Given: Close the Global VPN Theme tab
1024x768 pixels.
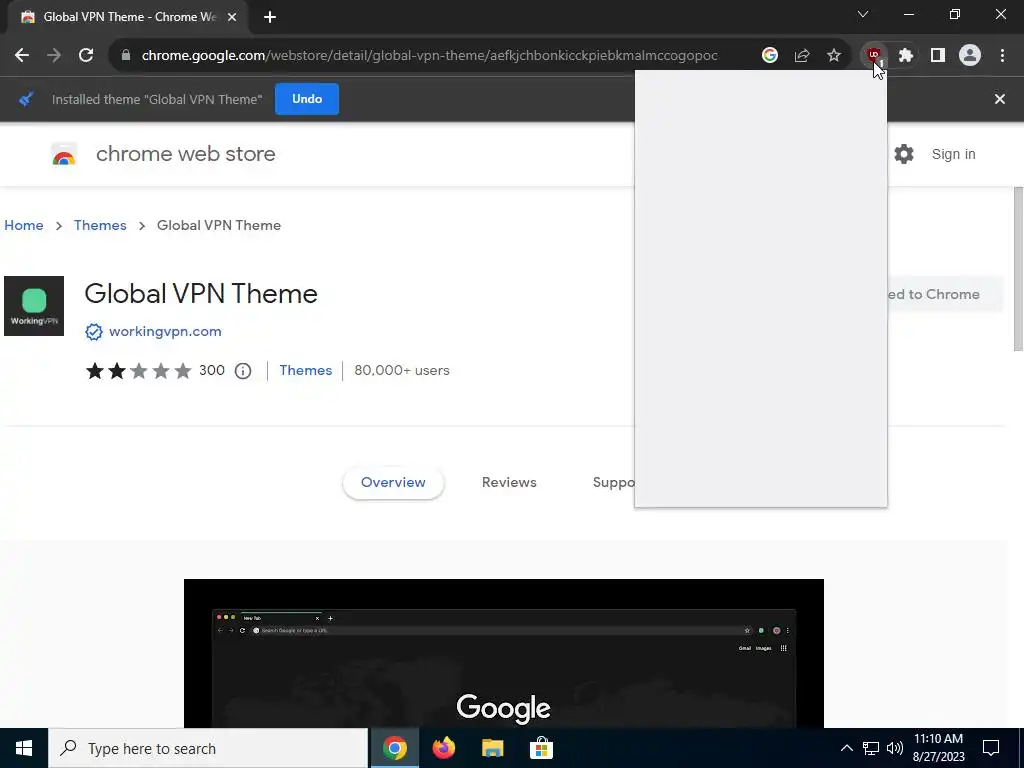Looking at the screenshot, I should coord(232,18).
